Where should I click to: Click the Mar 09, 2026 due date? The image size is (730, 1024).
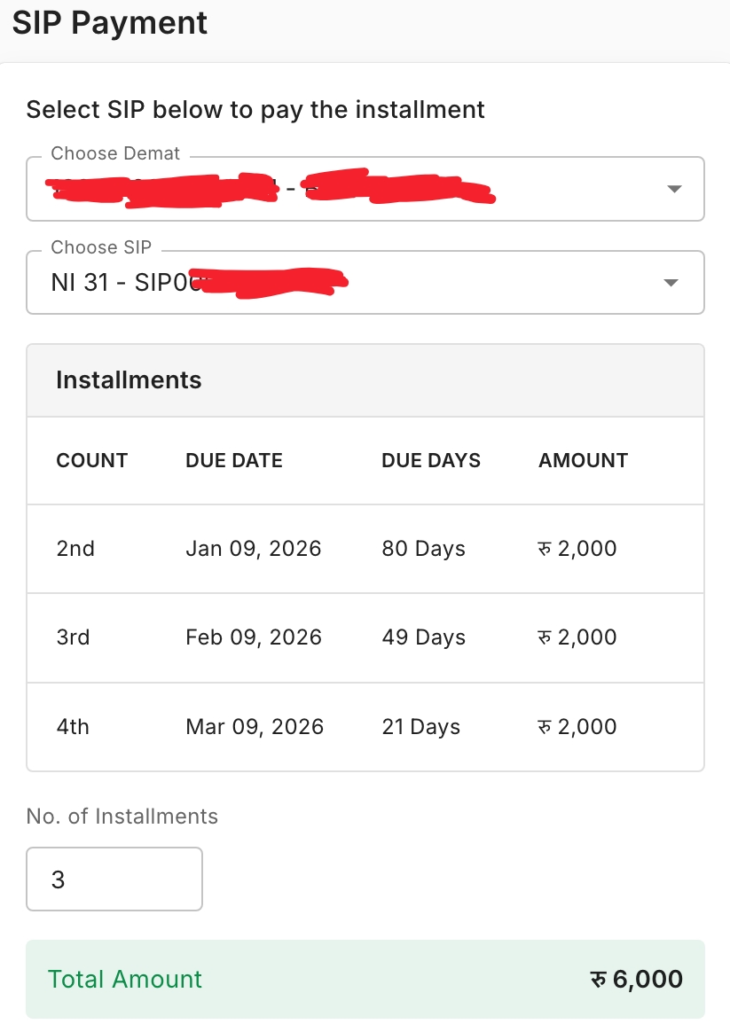255,727
